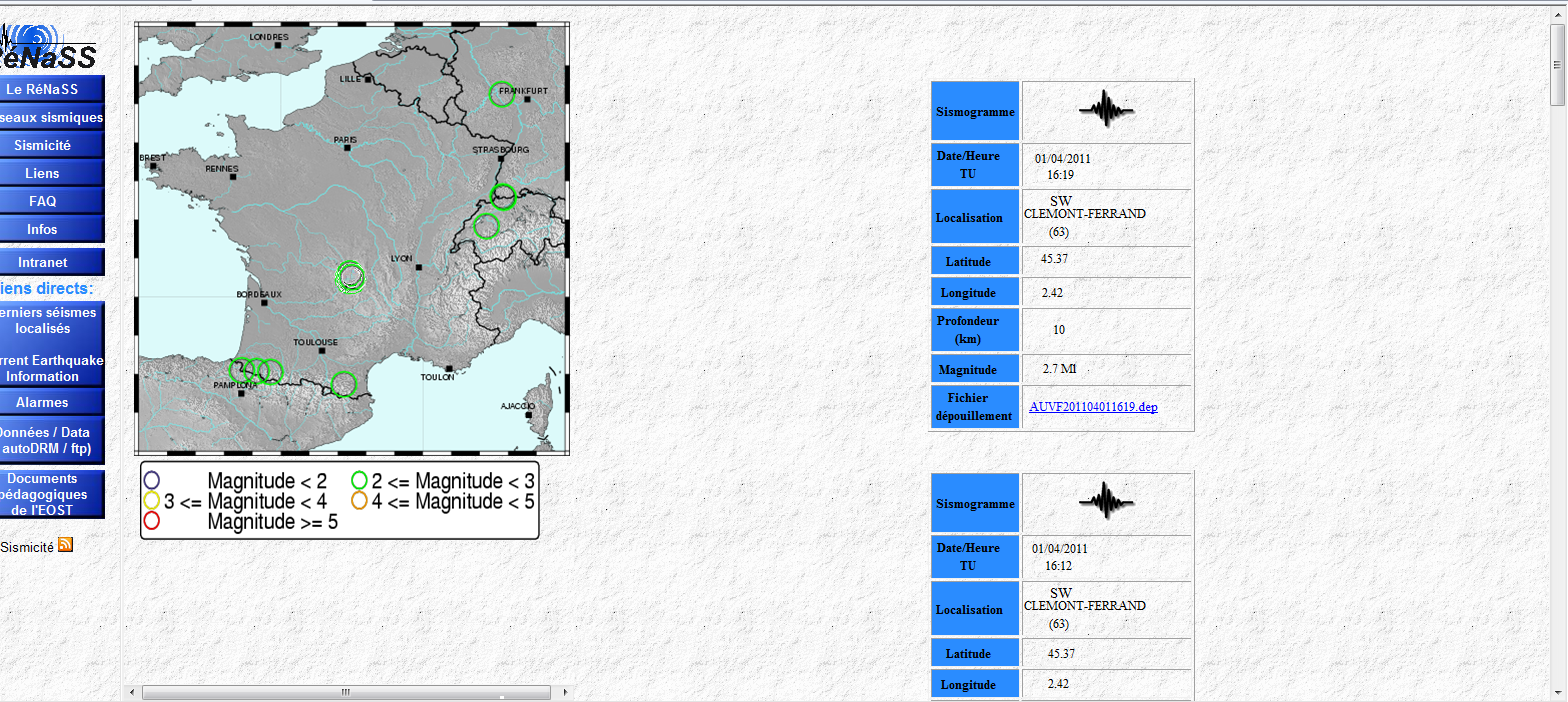Click the earthquake circle south of Strasbourg
This screenshot has height=702, width=1568.
coord(503,196)
